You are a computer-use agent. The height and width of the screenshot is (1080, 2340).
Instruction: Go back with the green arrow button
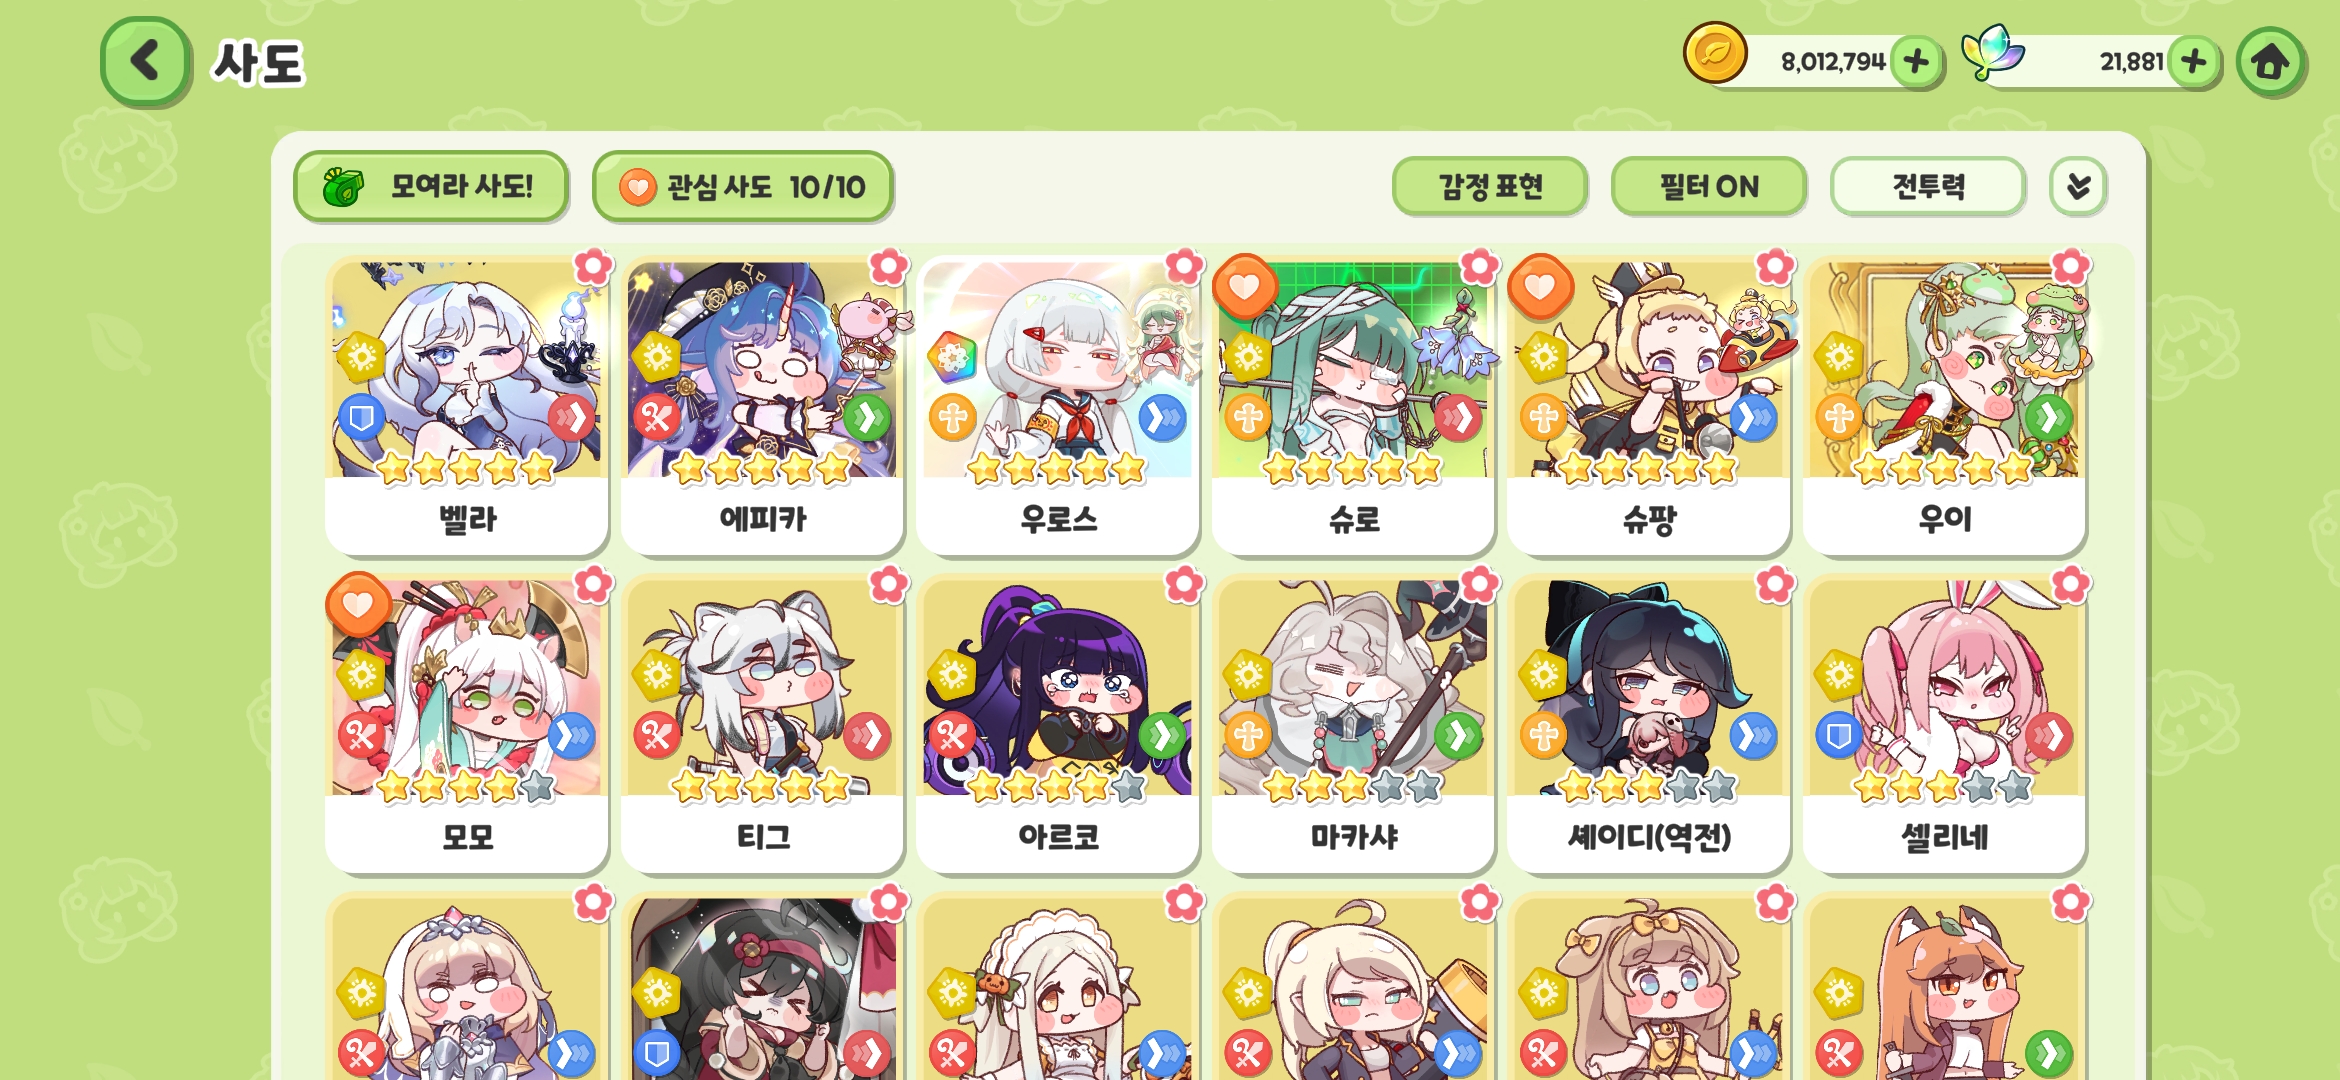pyautogui.click(x=146, y=61)
